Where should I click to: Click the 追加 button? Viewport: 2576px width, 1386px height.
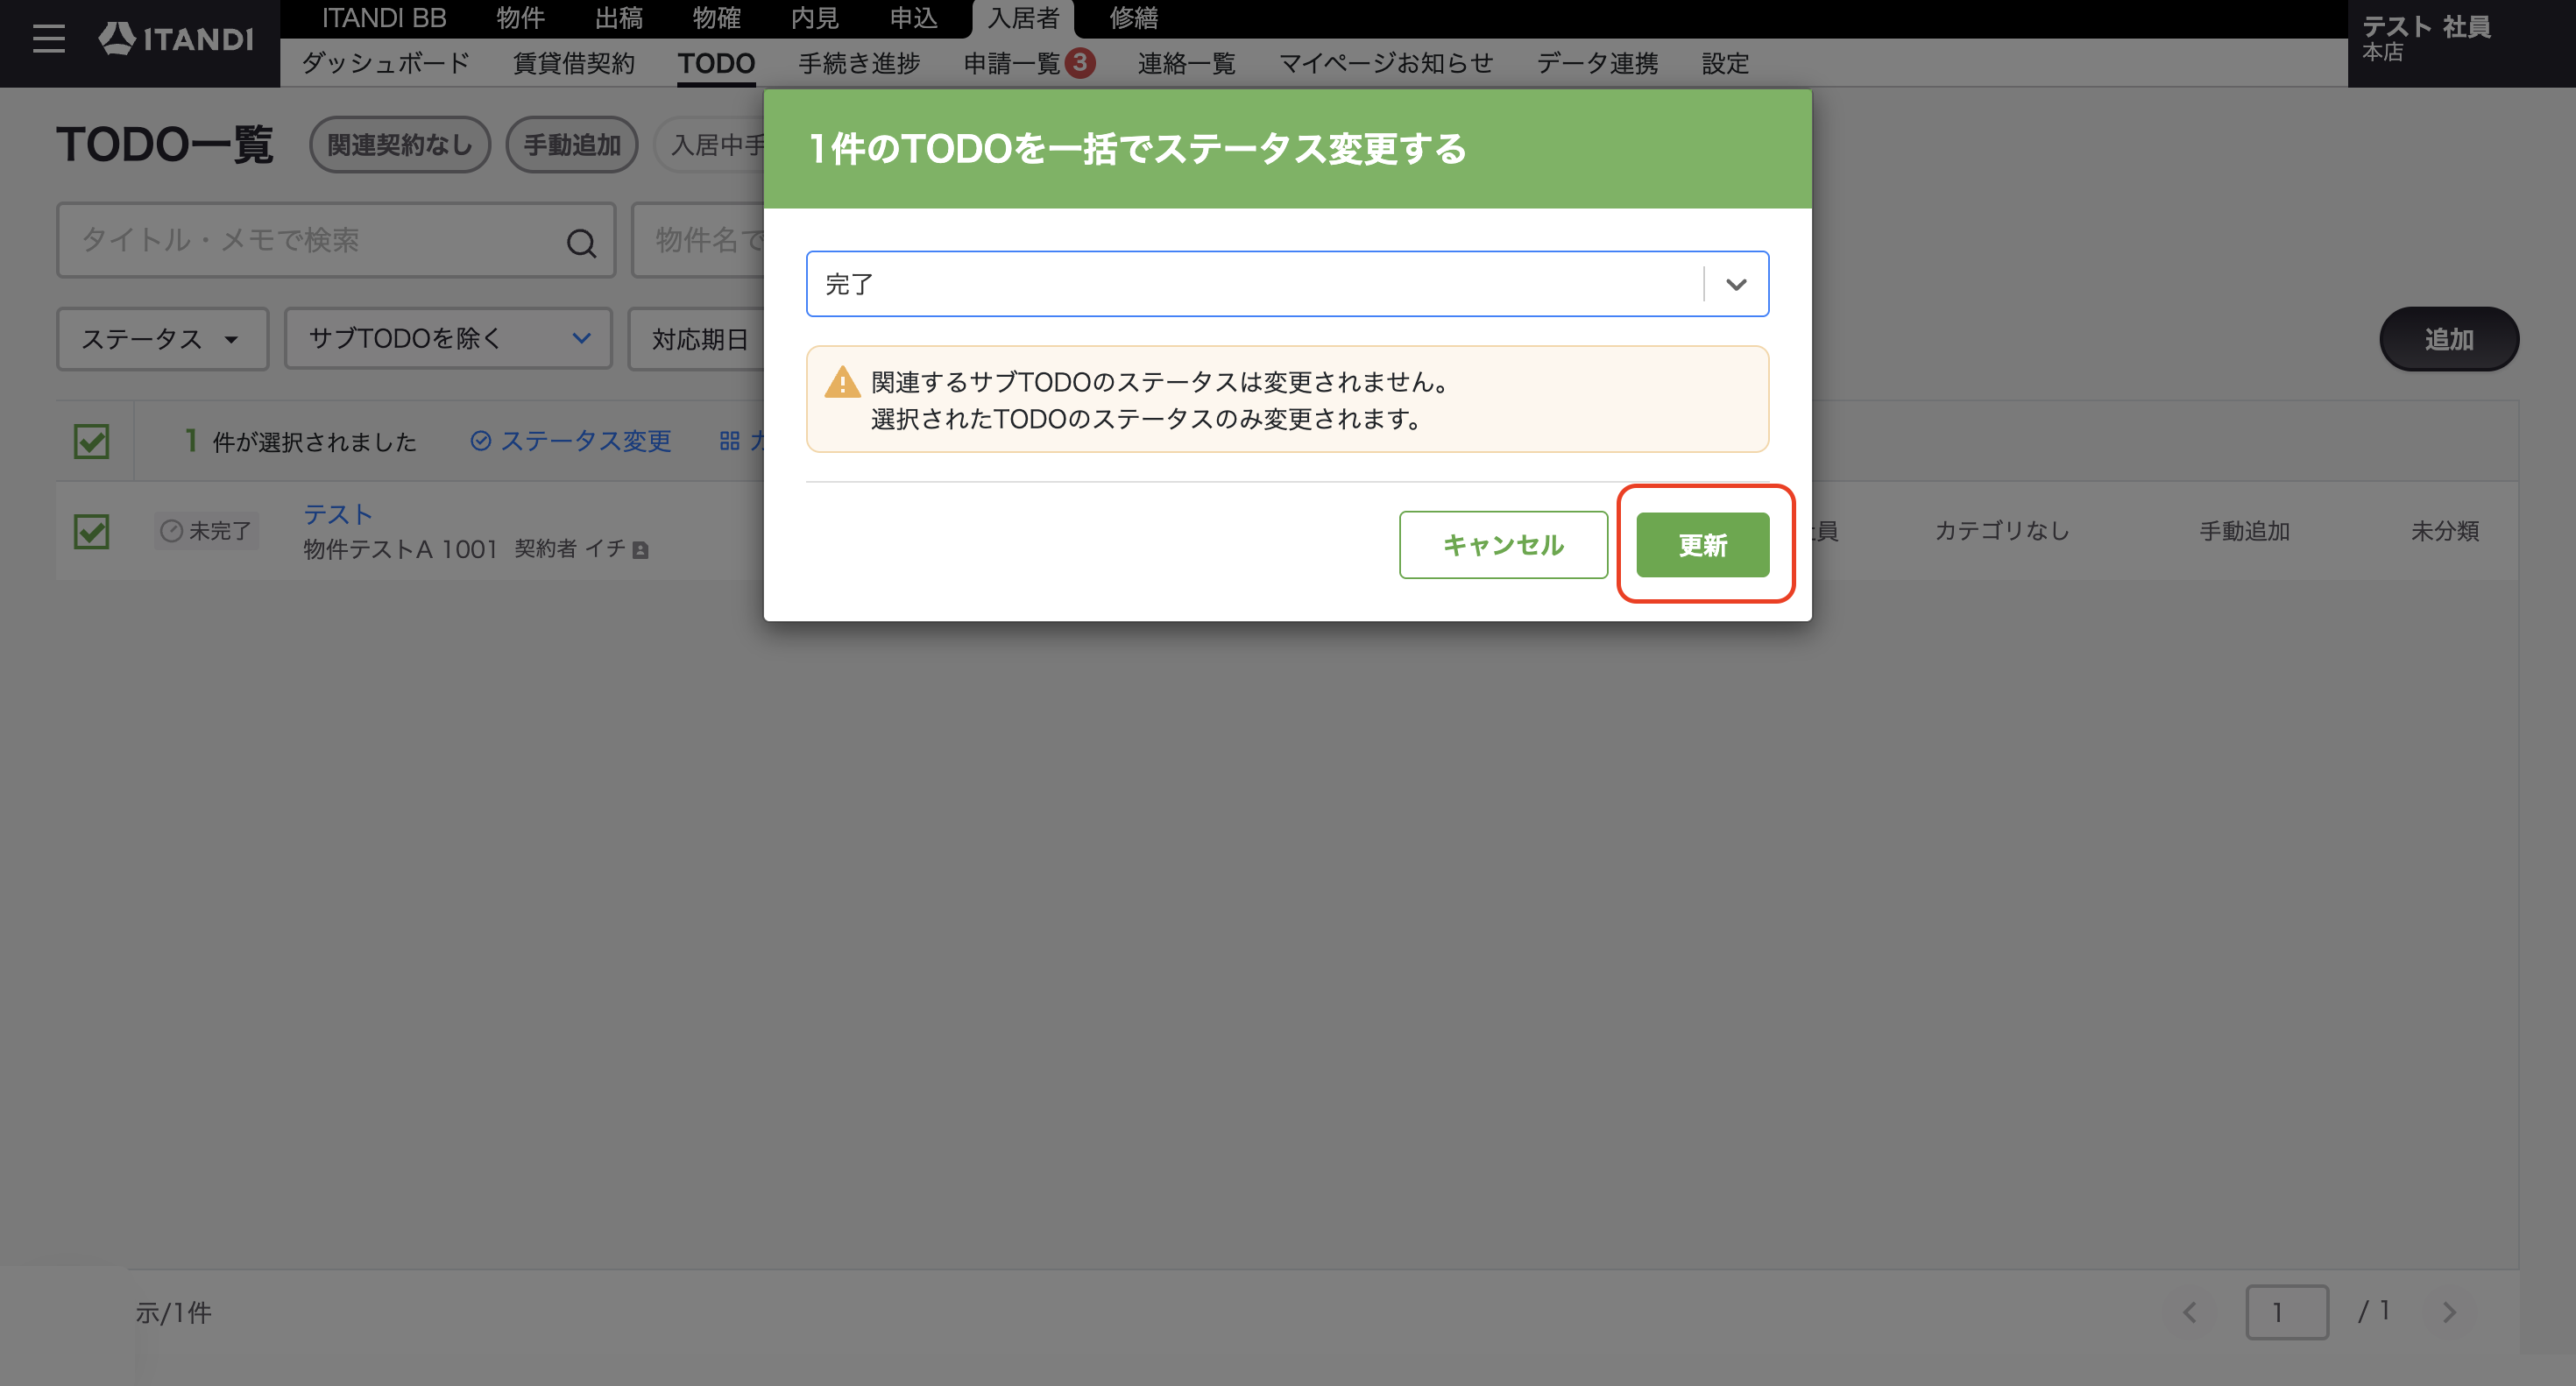click(x=2448, y=339)
